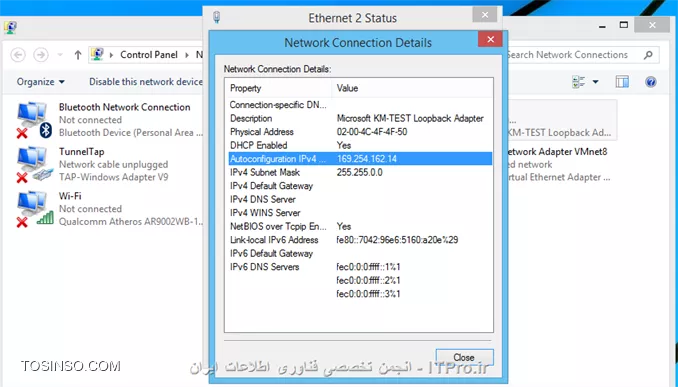Click the search magnifier icon
678x387 pixels.
(x=648, y=55)
